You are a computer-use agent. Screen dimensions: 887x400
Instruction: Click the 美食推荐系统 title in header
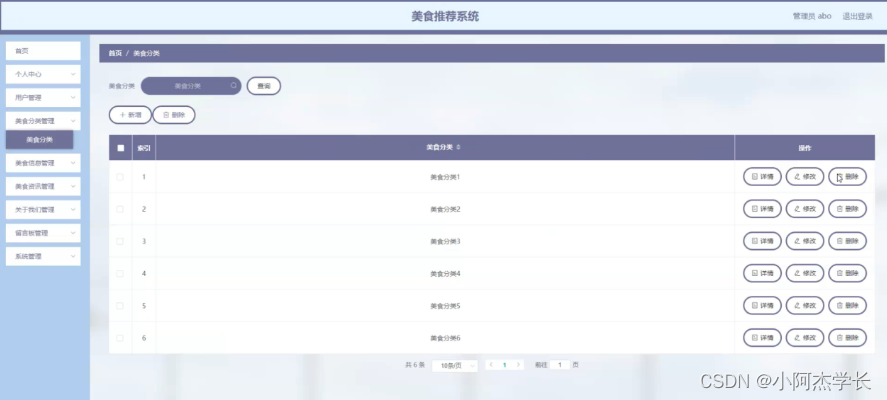point(445,16)
